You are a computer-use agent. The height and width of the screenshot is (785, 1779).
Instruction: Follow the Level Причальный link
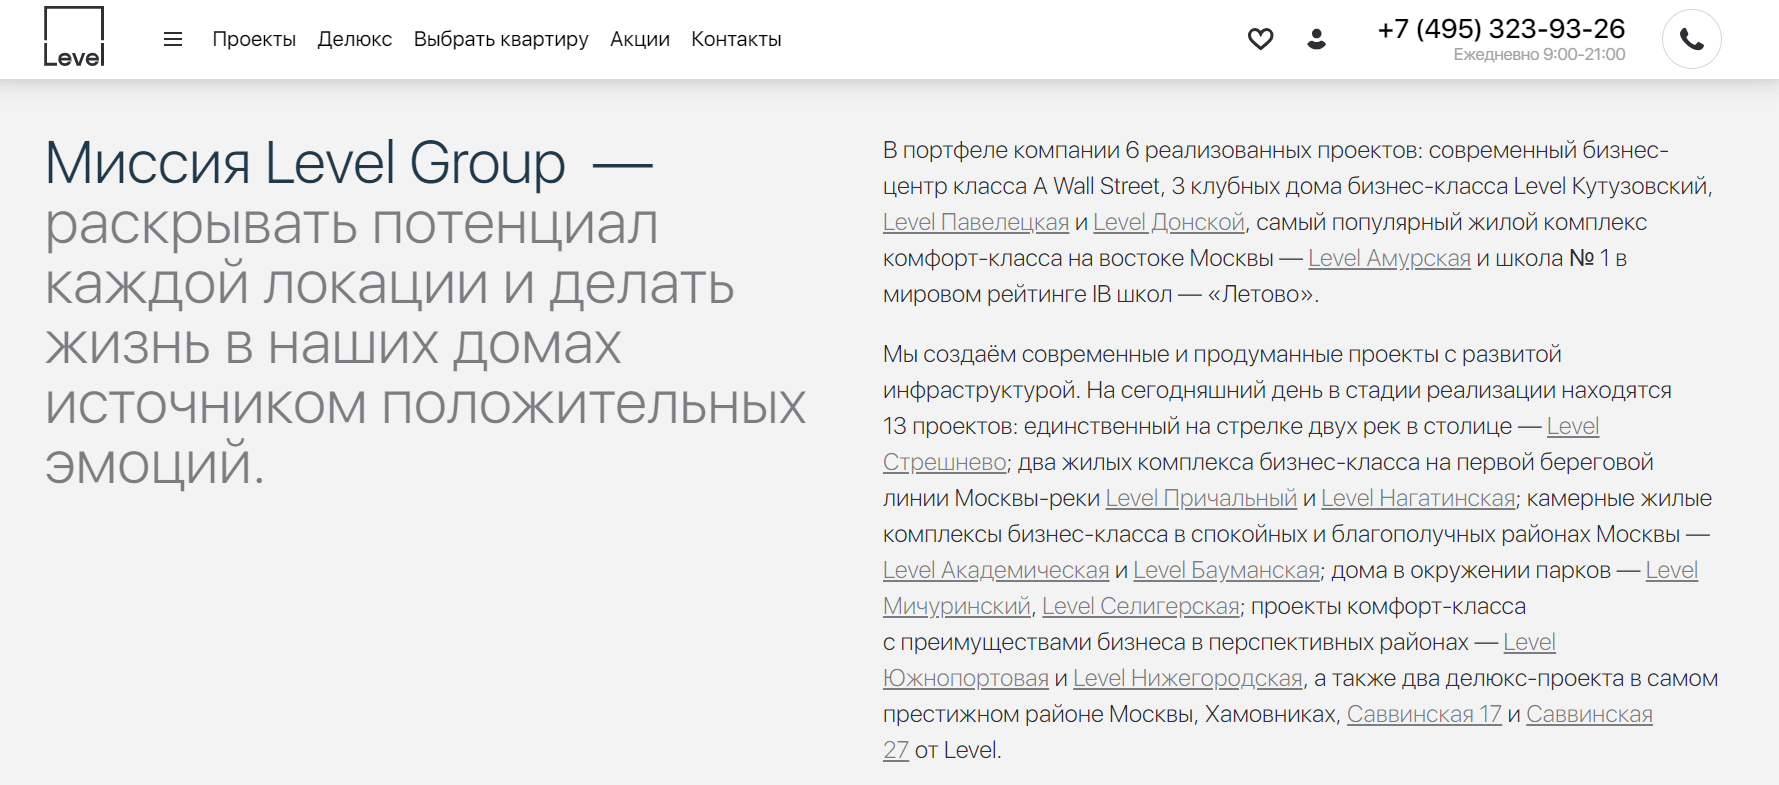click(x=1201, y=498)
